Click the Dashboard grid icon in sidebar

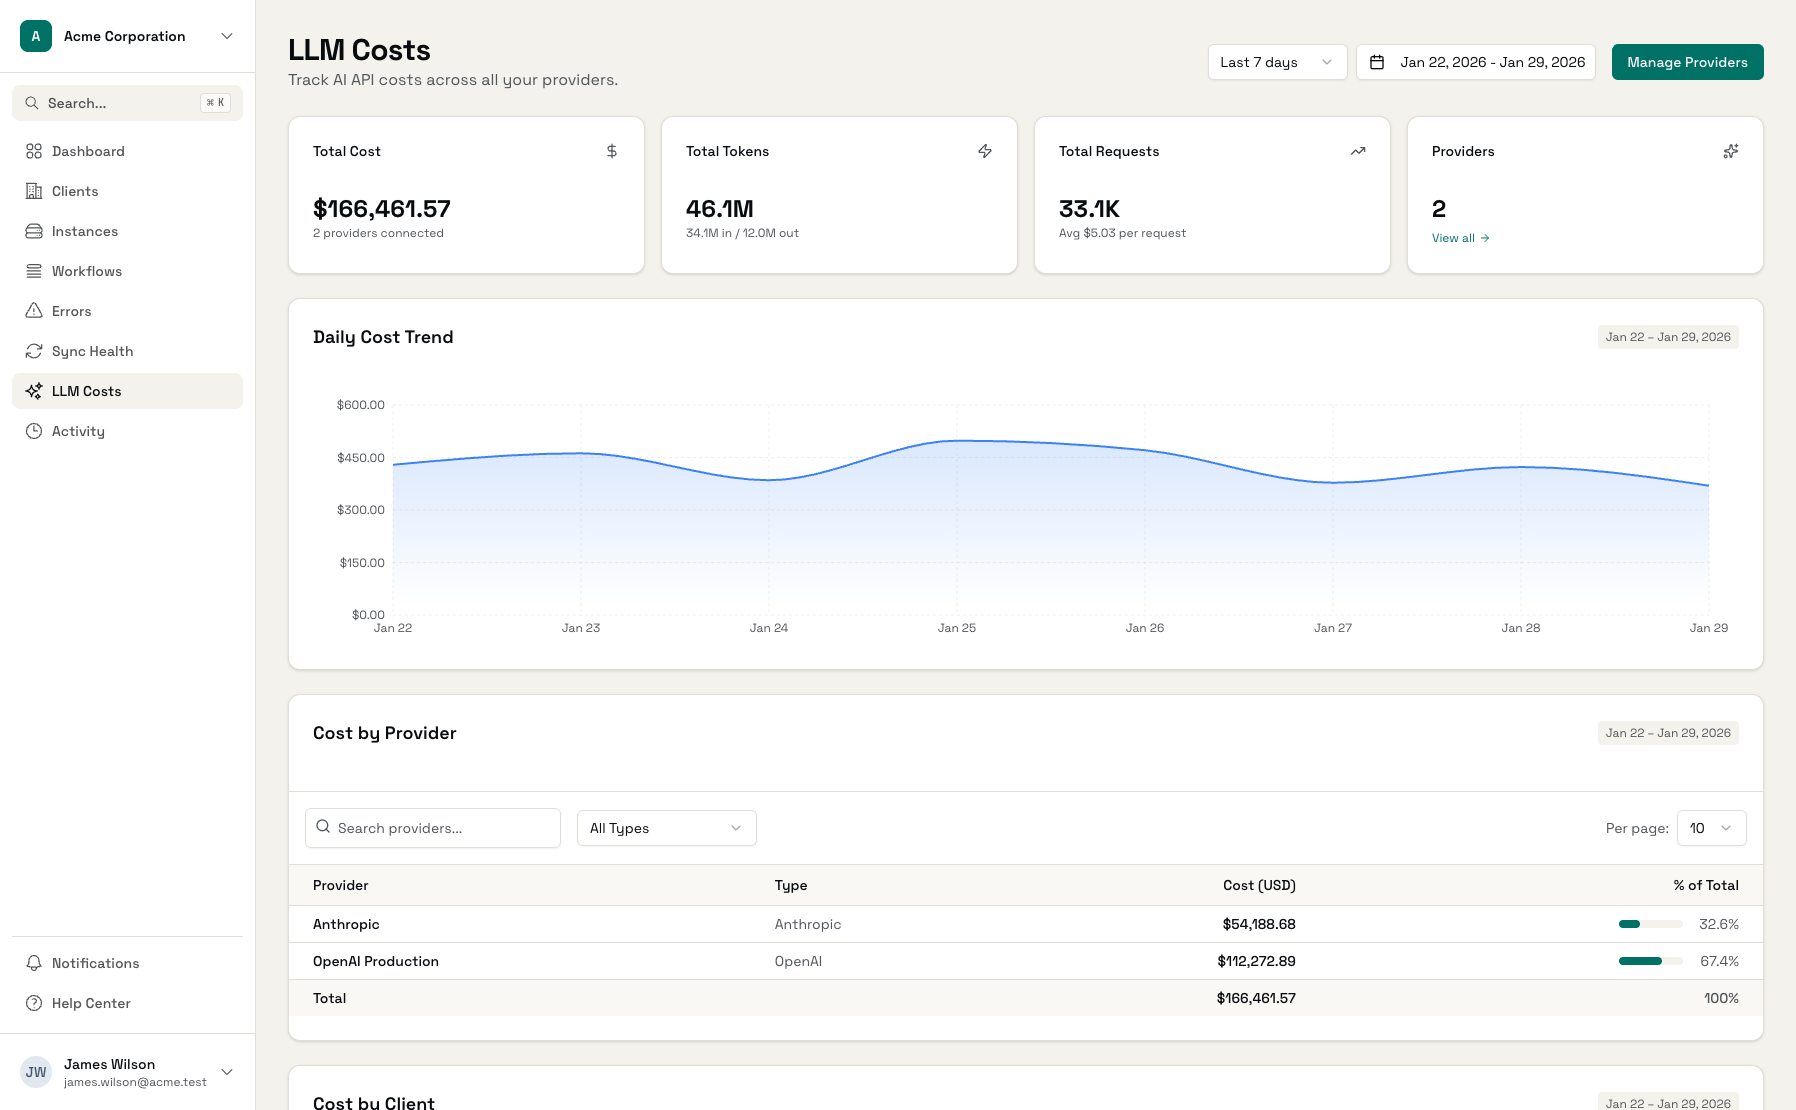point(34,151)
